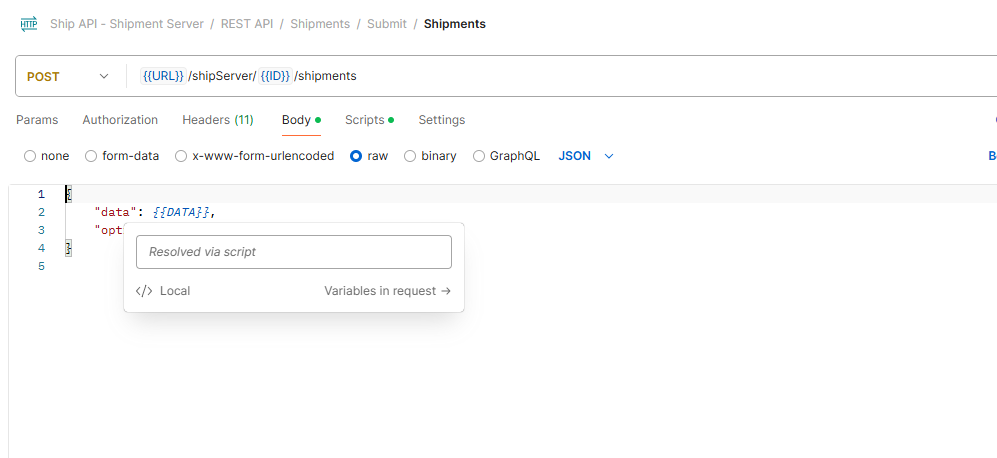The image size is (997, 458).
Task: Select the form-data body option
Action: coord(91,156)
